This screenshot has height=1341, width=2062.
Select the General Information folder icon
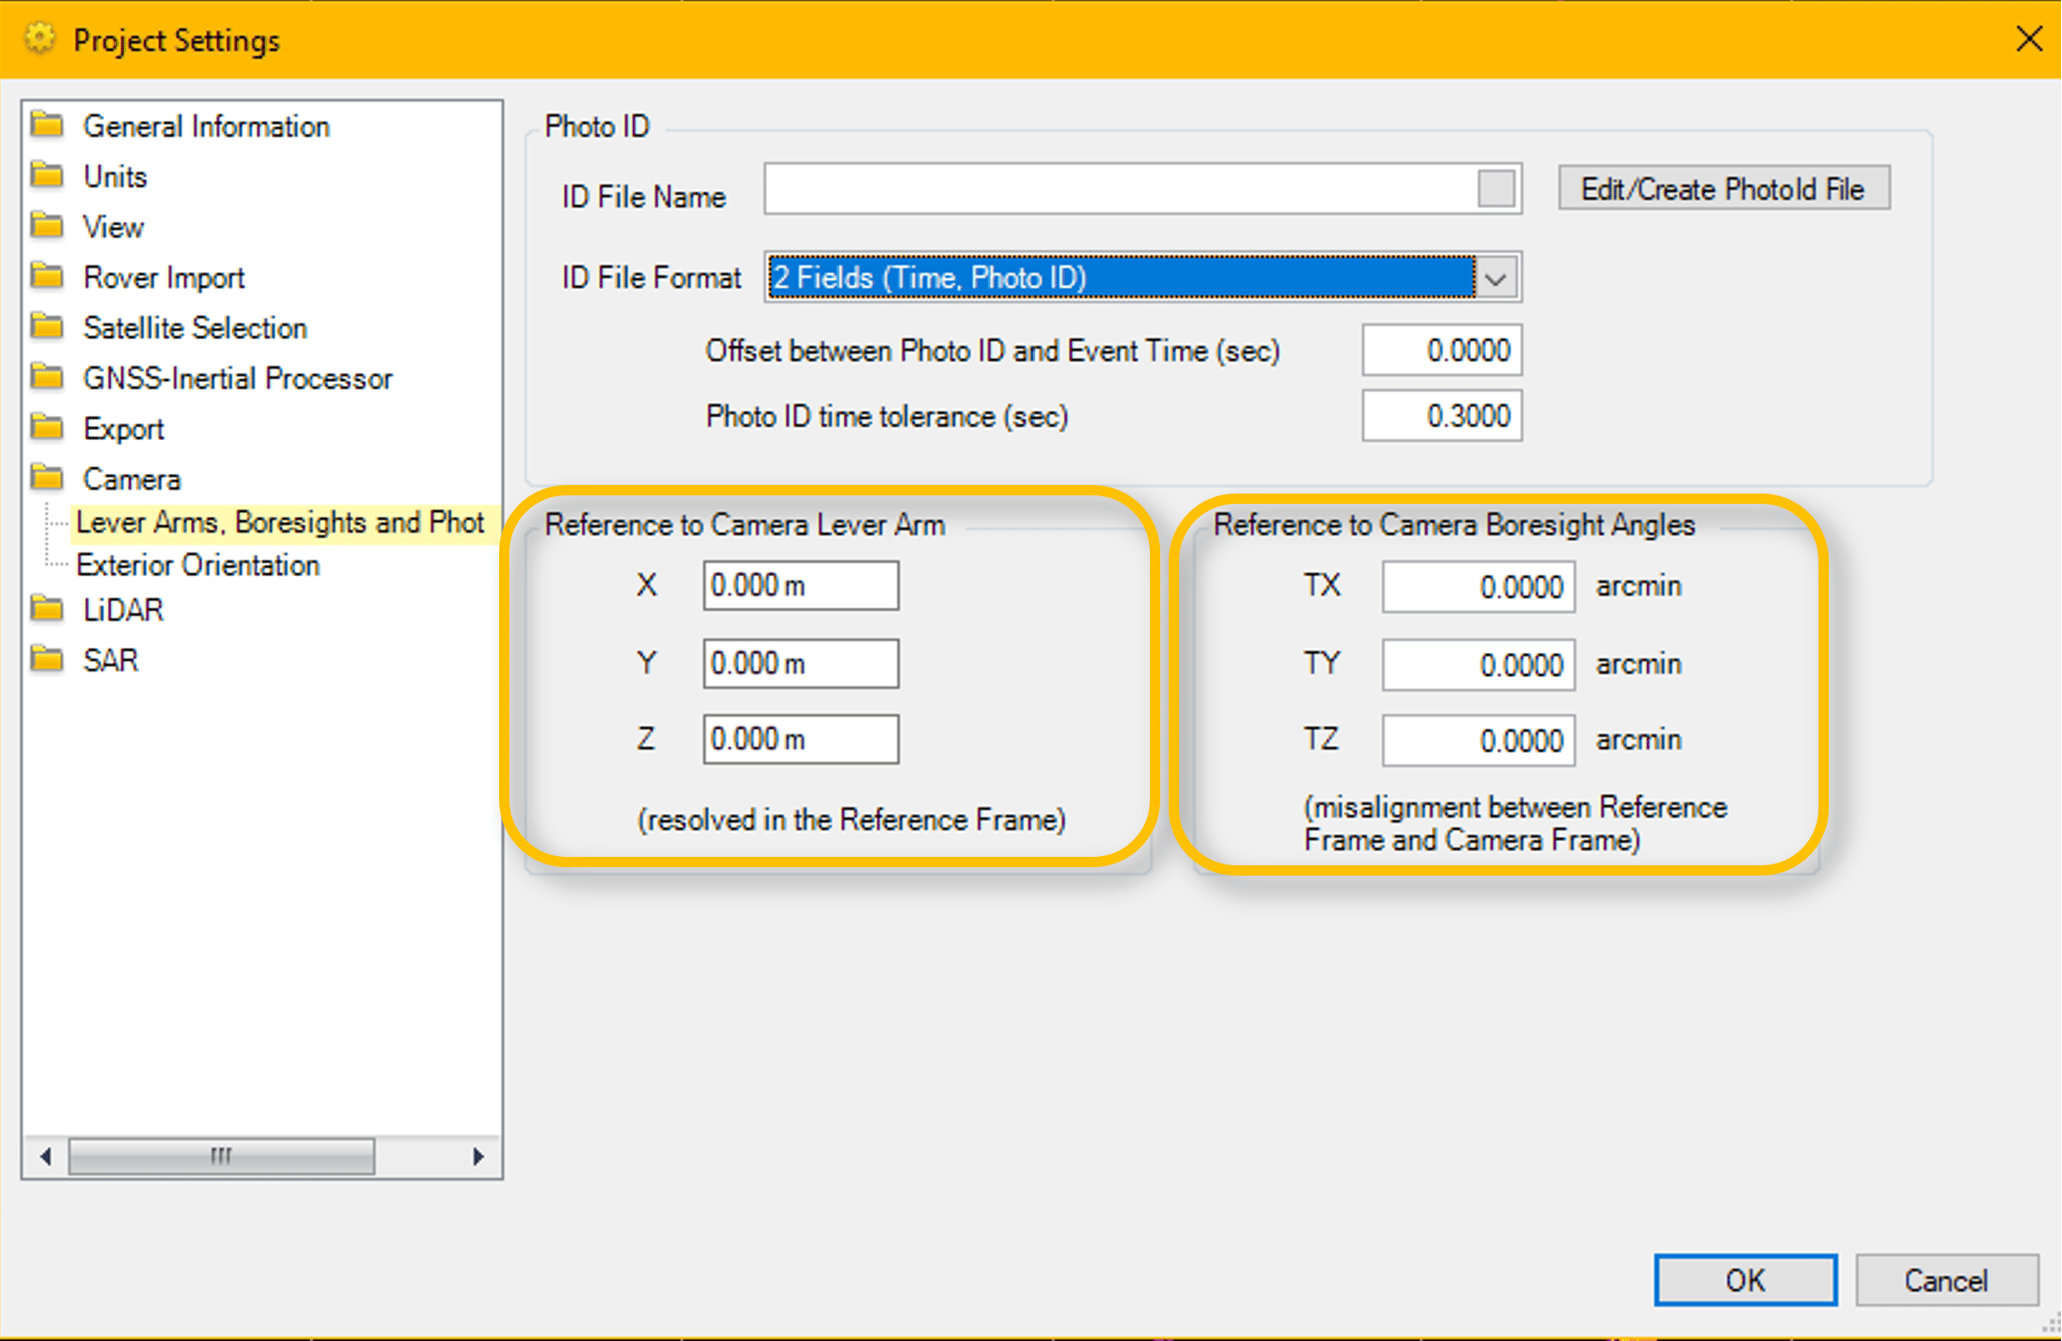(x=47, y=126)
